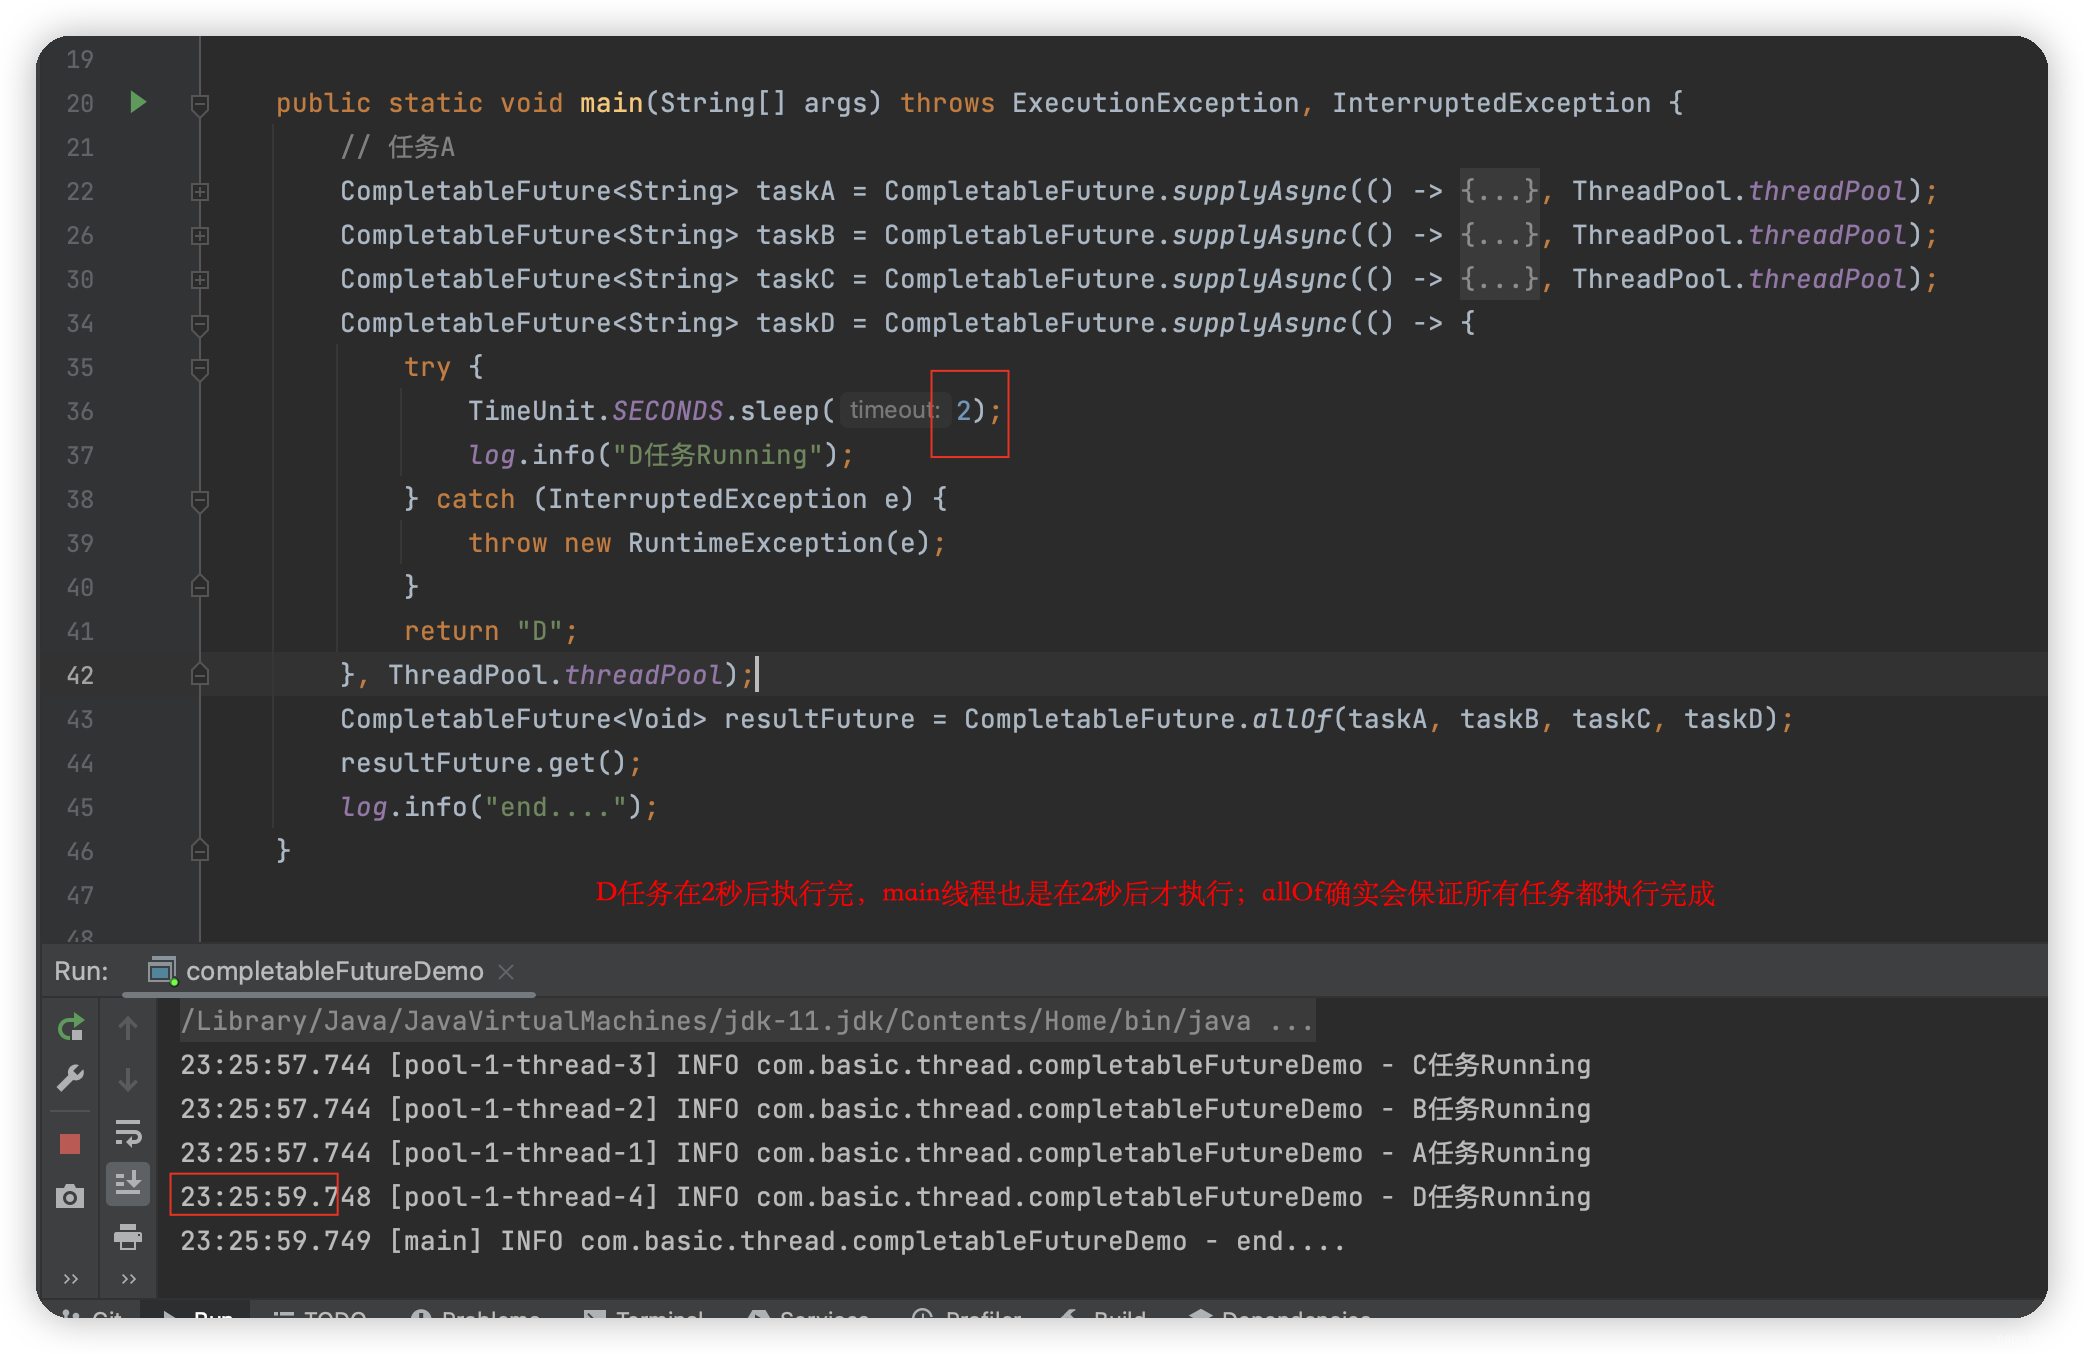The height and width of the screenshot is (1354, 2084).
Task: Expand folded taskB lambda at line 26
Action: coord(200,235)
